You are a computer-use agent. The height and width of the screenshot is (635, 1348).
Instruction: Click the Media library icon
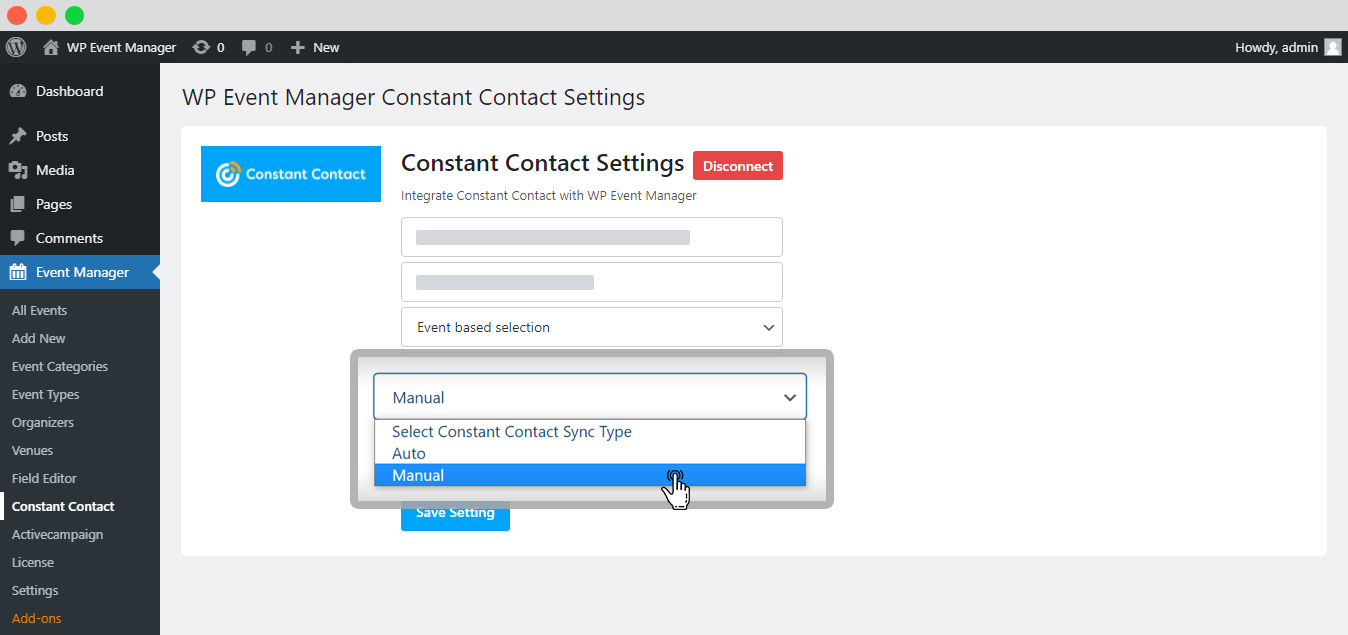(x=18, y=170)
